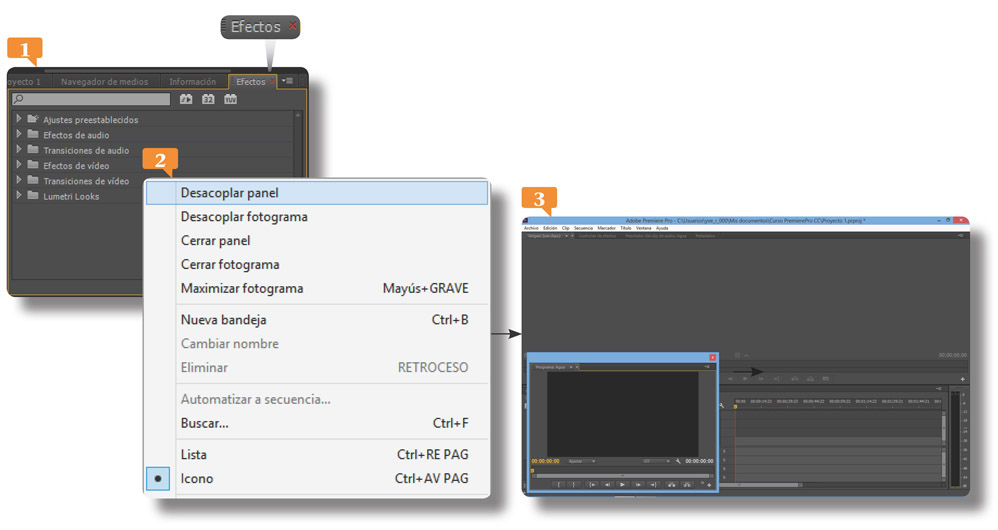Select the Icono view radio option
998x530 pixels.
[159, 479]
